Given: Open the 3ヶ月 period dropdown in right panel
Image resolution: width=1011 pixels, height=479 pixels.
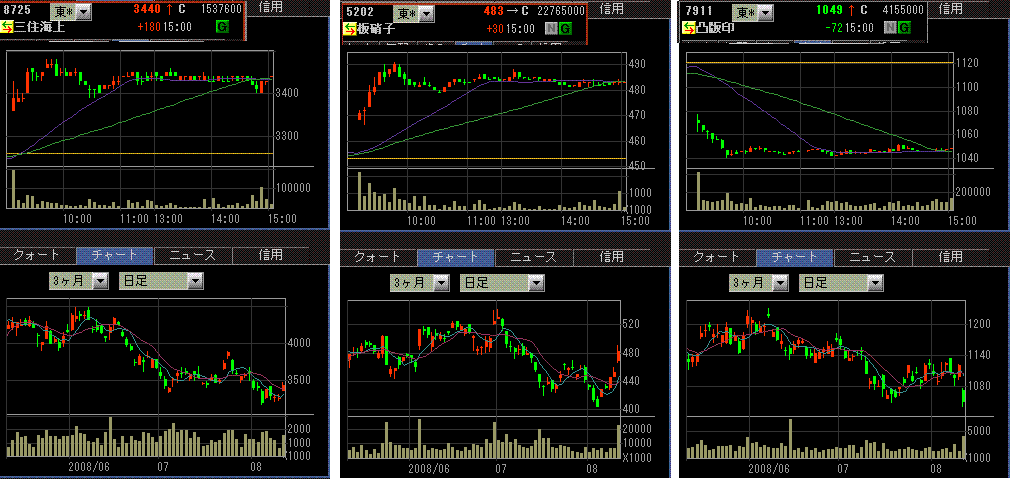Looking at the screenshot, I should (x=759, y=282).
